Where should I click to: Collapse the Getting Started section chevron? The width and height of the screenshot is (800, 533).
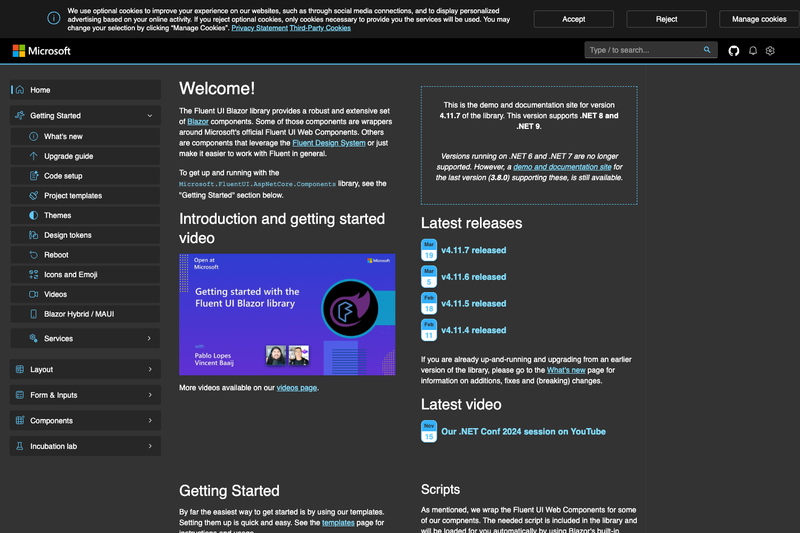(x=149, y=116)
